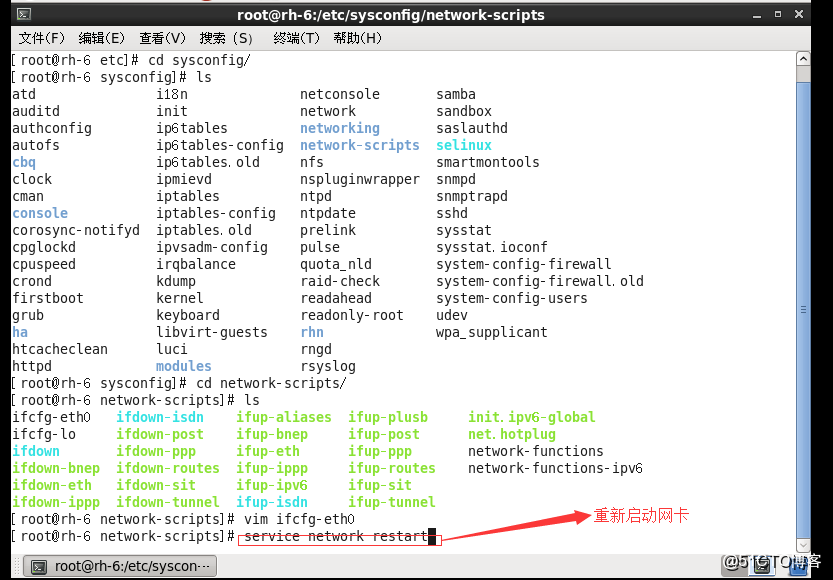Close the terminal window

coord(798,14)
